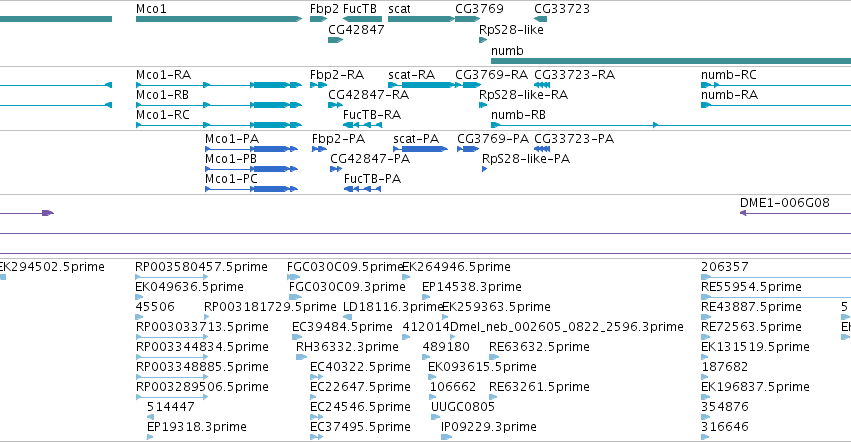
Task: Select the DME1-006G08 feature label
Action: (x=785, y=203)
